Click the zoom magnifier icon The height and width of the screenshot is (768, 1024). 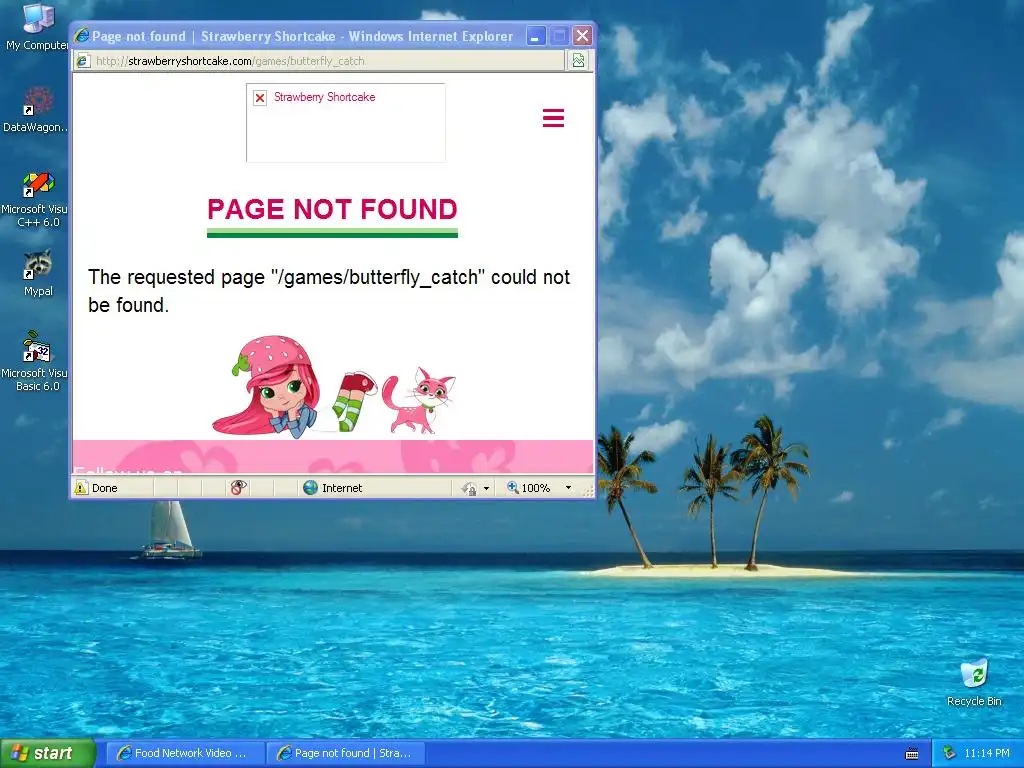pos(513,487)
